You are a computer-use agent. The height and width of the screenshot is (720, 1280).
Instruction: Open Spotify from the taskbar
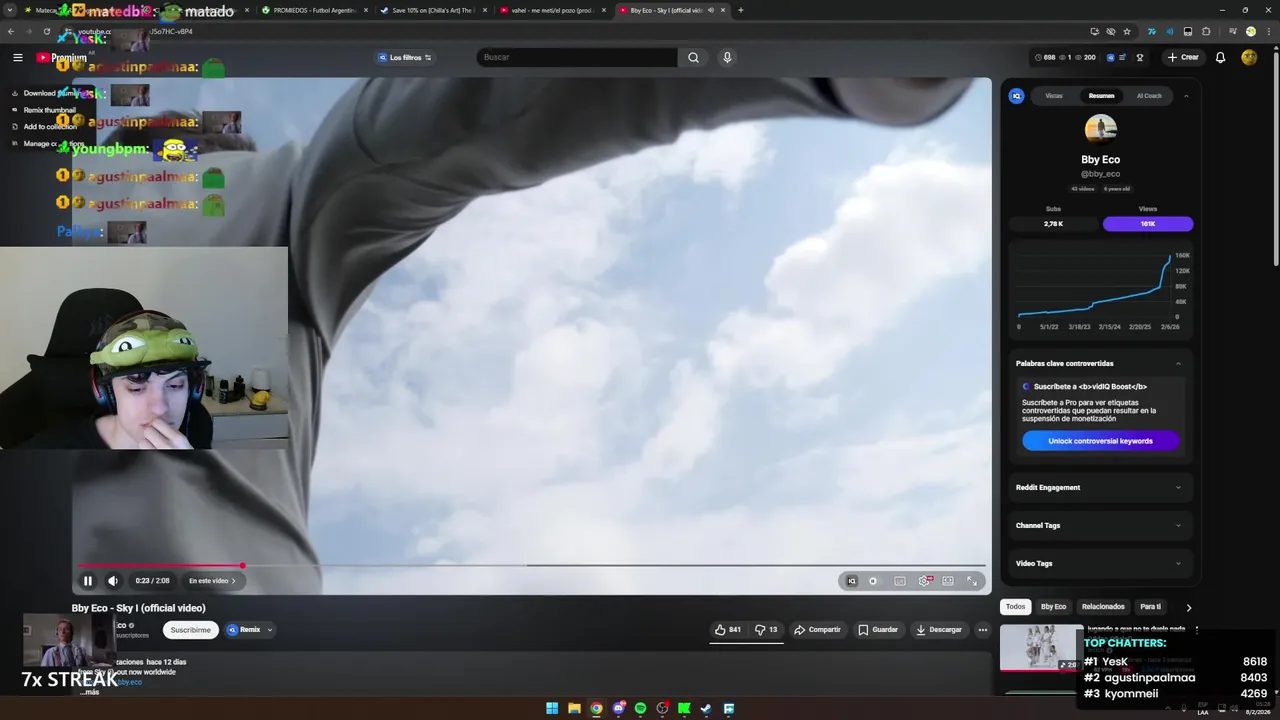pyautogui.click(x=640, y=709)
